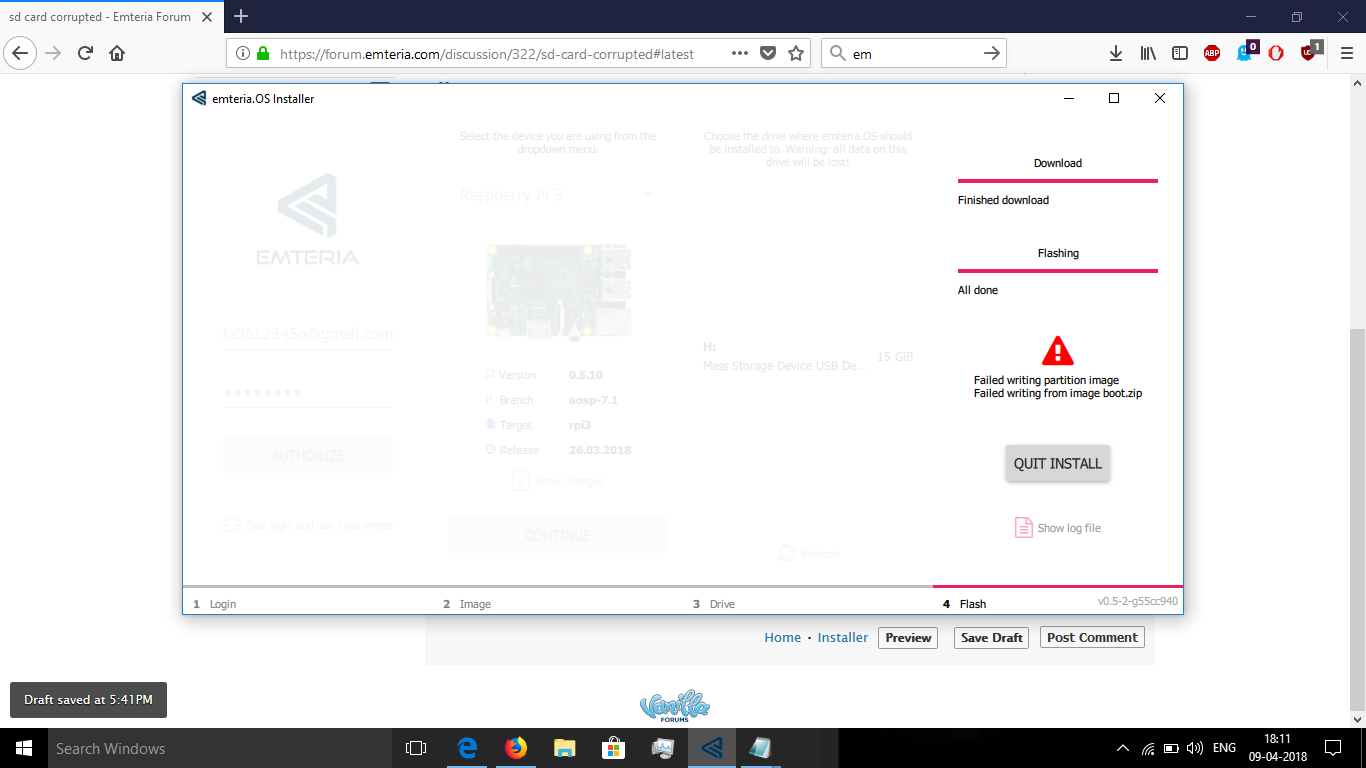
Task: Open the red hand ad blocker extension
Action: click(1276, 53)
